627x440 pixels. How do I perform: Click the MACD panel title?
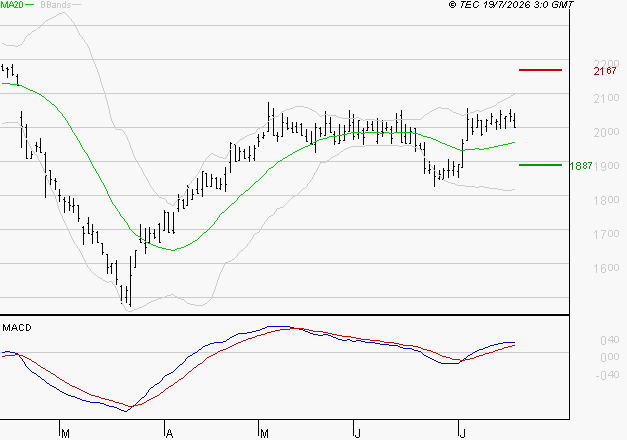point(17,328)
